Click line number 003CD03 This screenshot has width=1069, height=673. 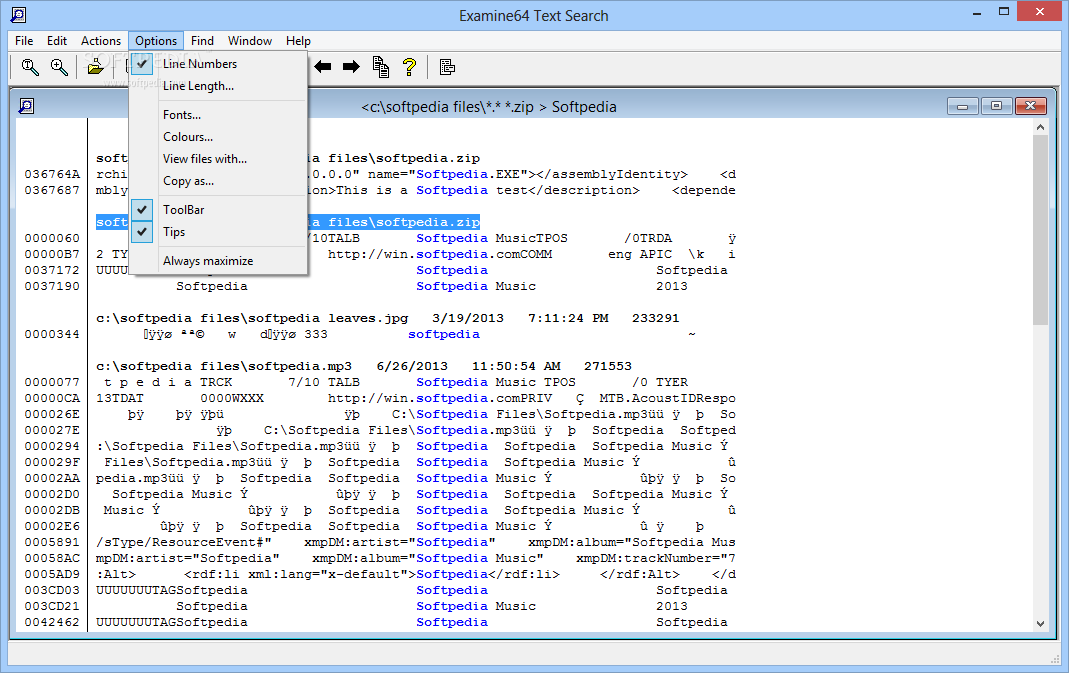coord(52,590)
